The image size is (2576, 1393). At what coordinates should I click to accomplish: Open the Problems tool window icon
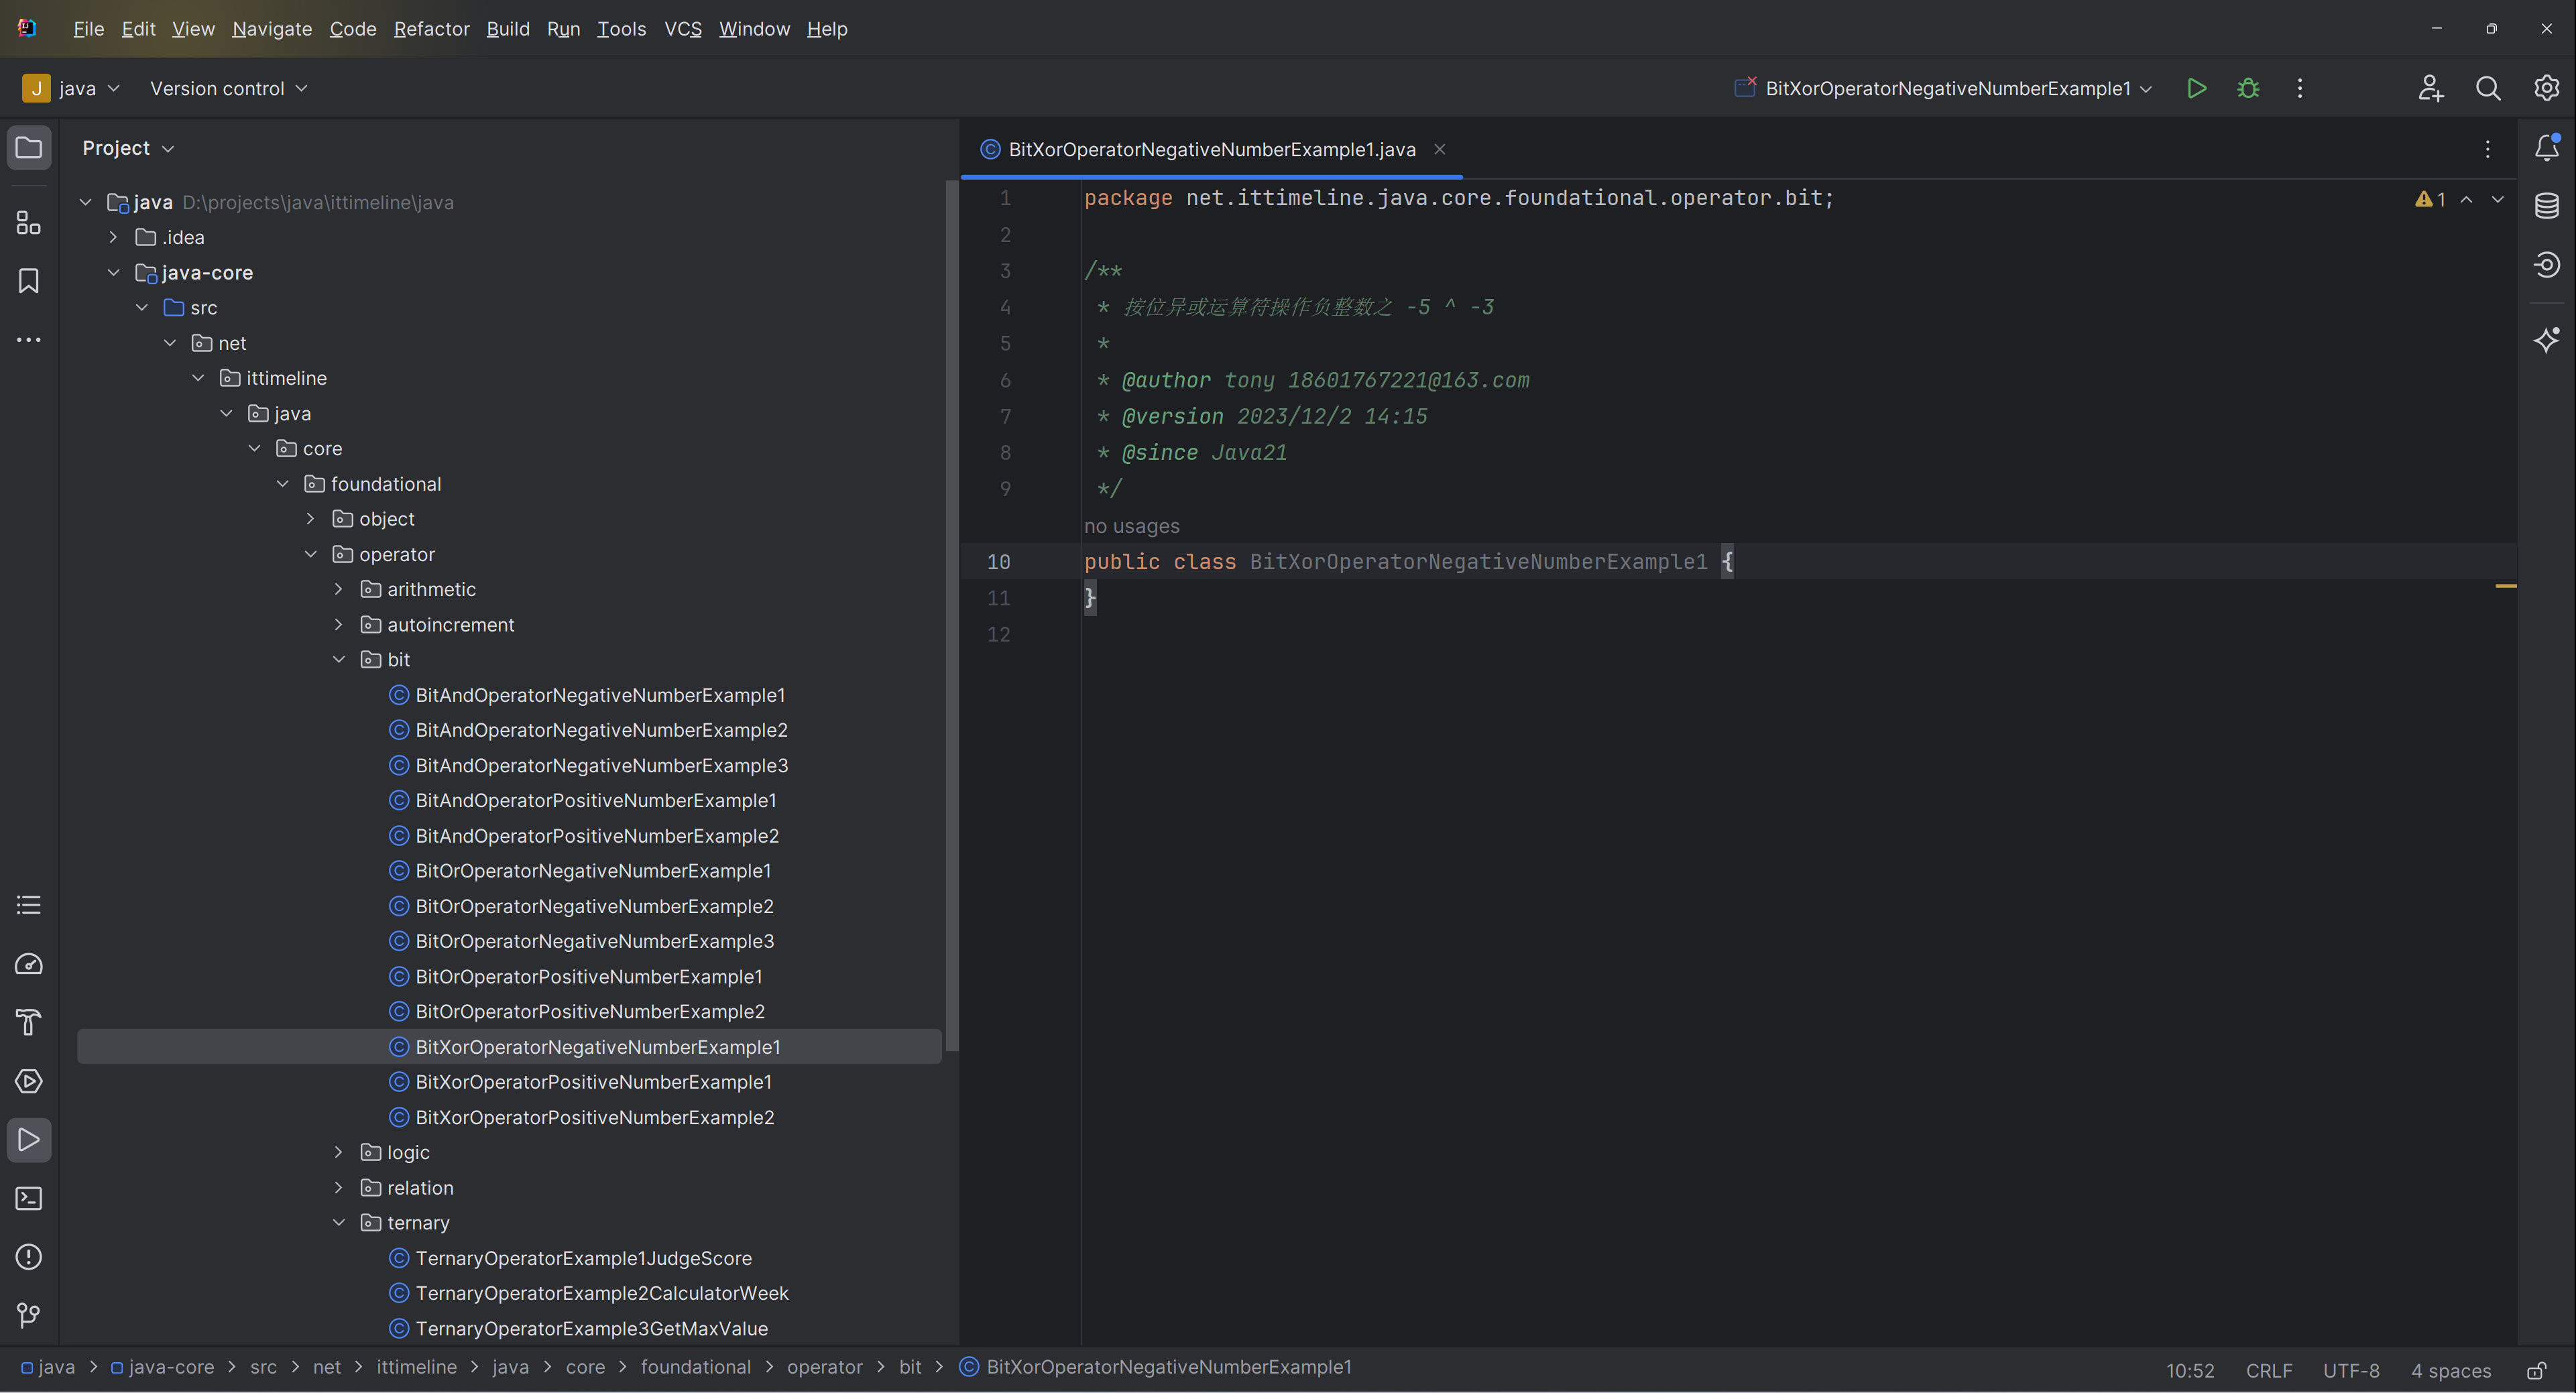[29, 1257]
